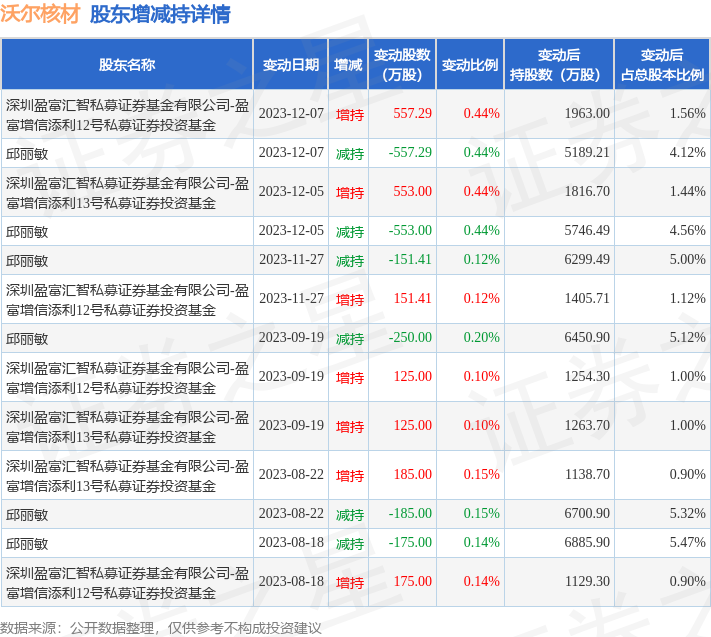Image resolution: width=711 pixels, height=637 pixels.
Task: Click the share ratio 5.47%
Action: point(687,542)
